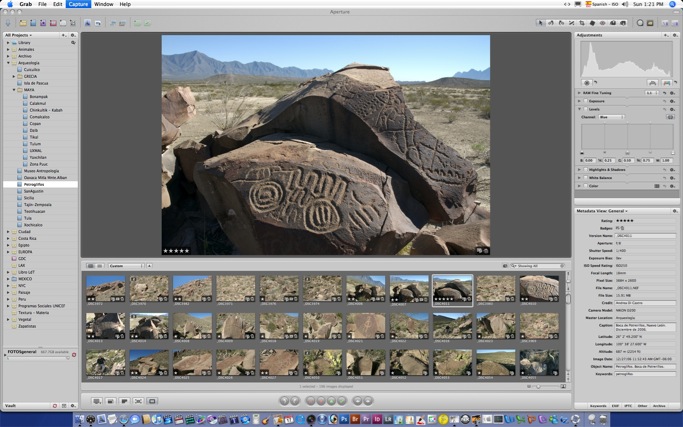Toggle quarter-tone Levels controls button
Image resolution: width=683 pixels, height=427 pixels.
pos(670,117)
